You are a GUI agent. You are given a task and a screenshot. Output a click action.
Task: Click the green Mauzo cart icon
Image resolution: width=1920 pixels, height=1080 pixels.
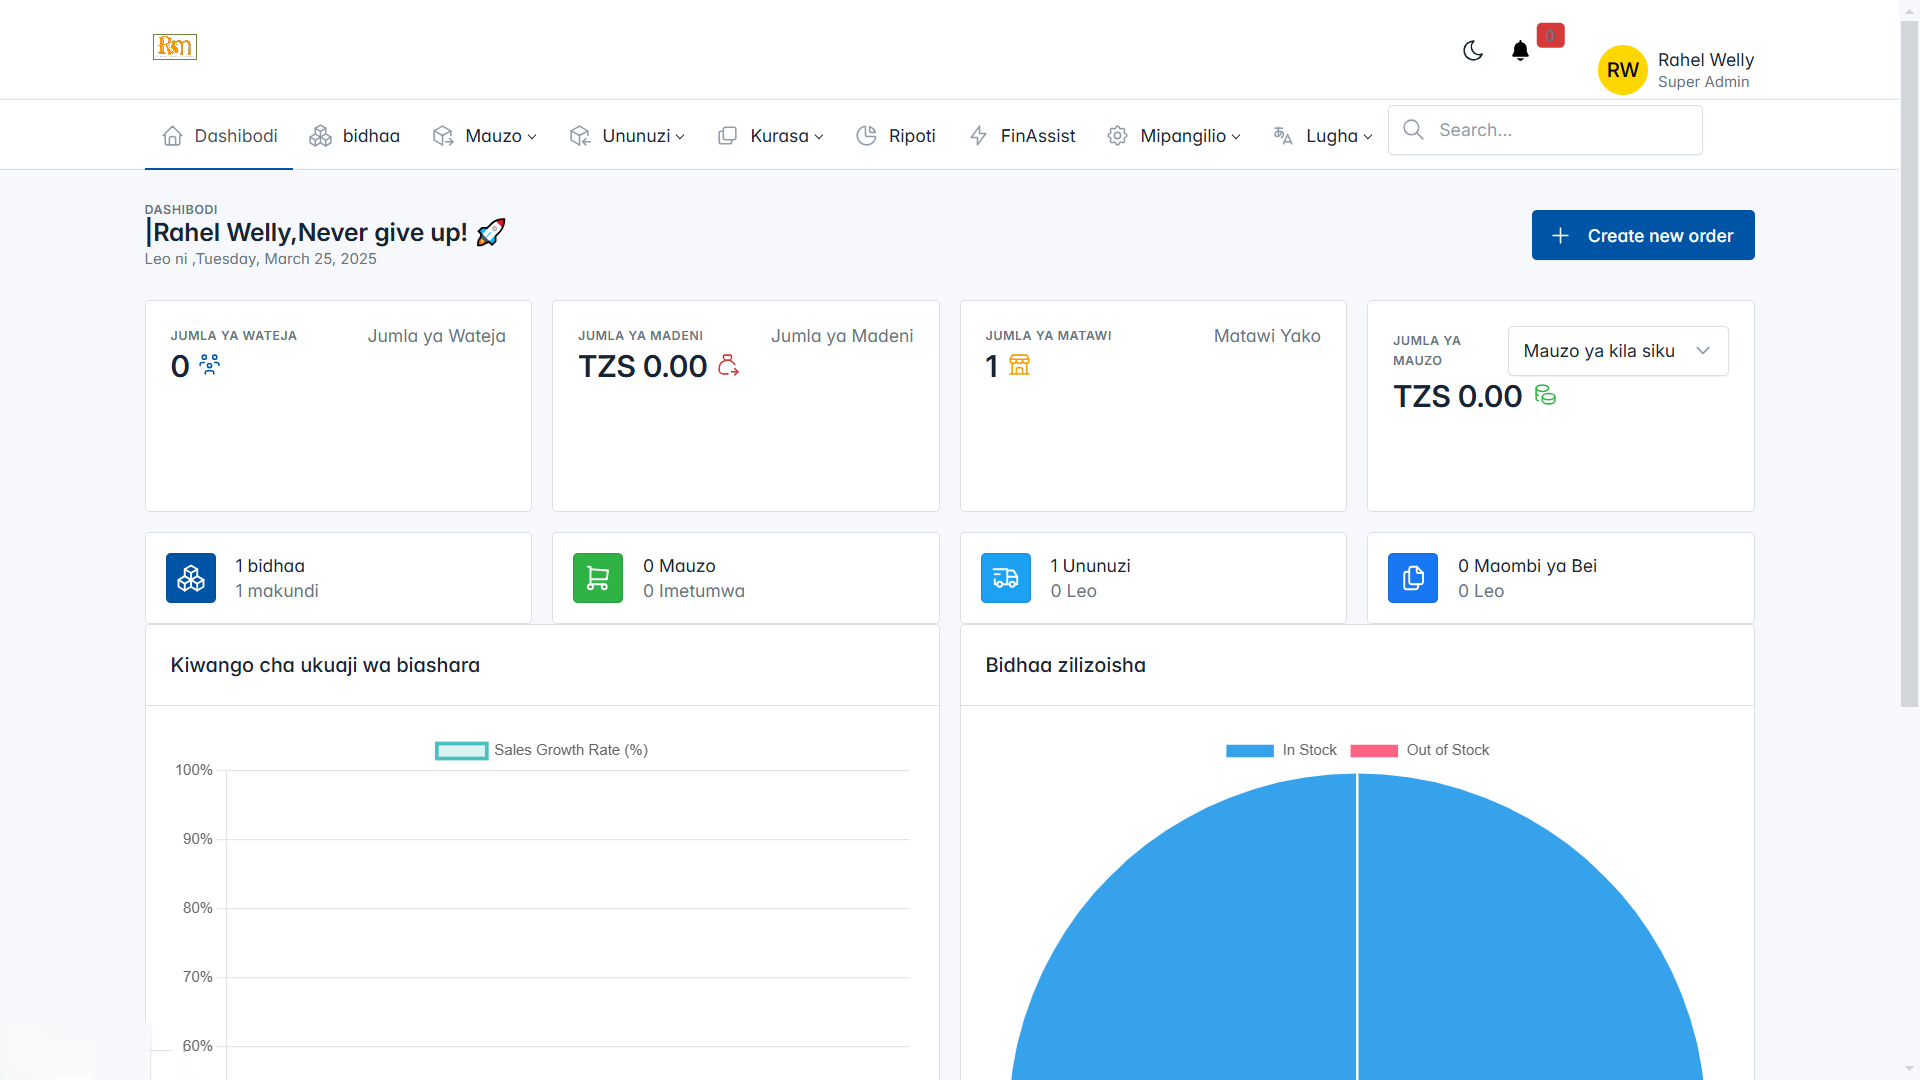pos(598,578)
